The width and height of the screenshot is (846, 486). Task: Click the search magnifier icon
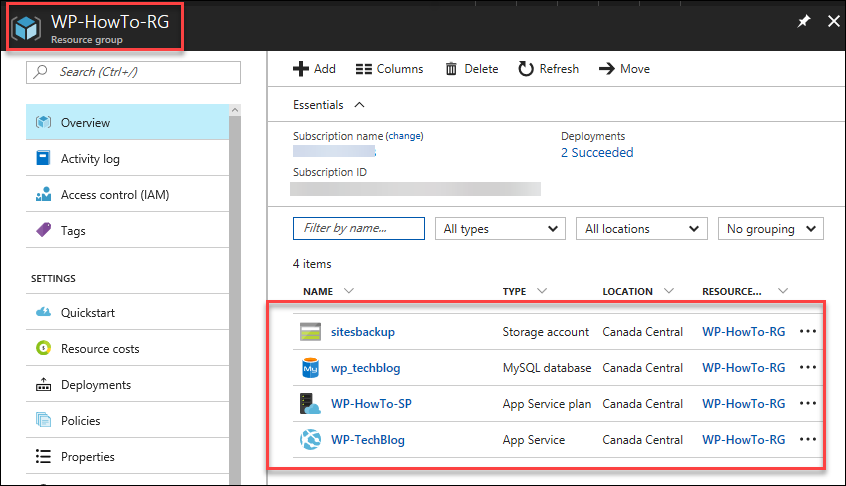(x=40, y=72)
